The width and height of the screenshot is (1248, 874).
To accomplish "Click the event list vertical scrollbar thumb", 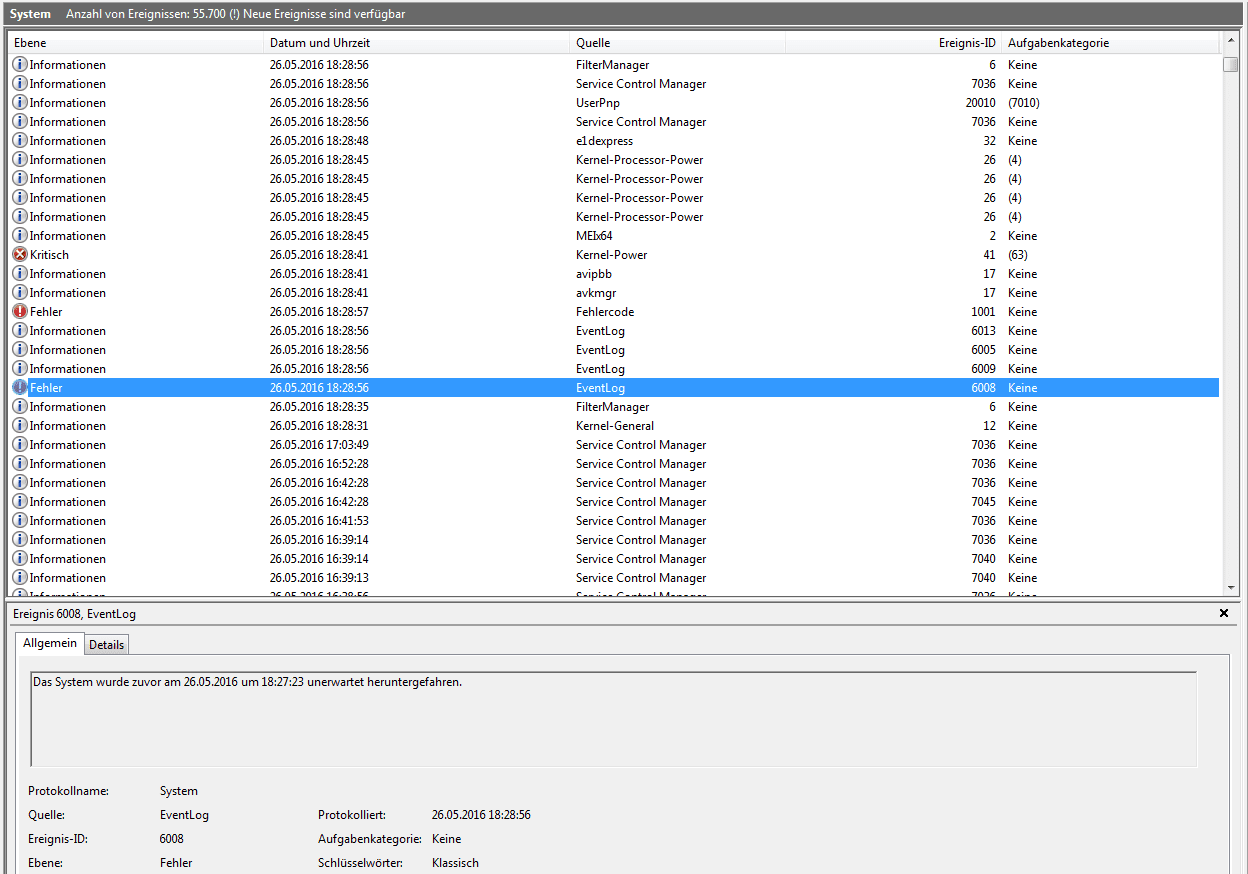I will tap(1231, 64).
